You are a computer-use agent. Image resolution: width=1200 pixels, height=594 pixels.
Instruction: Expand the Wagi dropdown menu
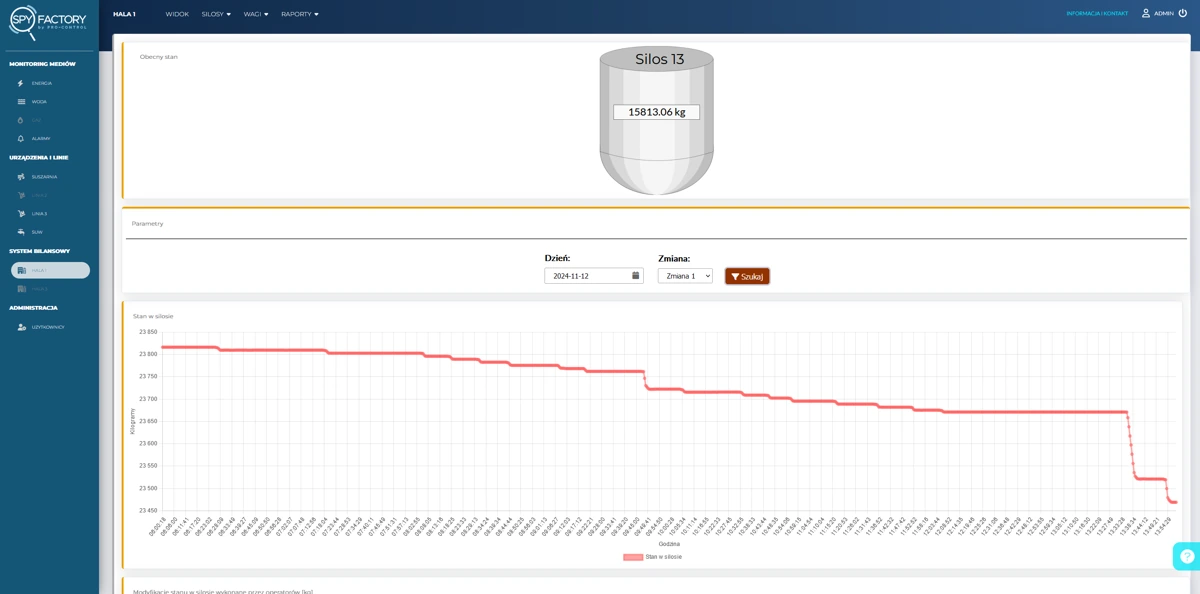[256, 15]
